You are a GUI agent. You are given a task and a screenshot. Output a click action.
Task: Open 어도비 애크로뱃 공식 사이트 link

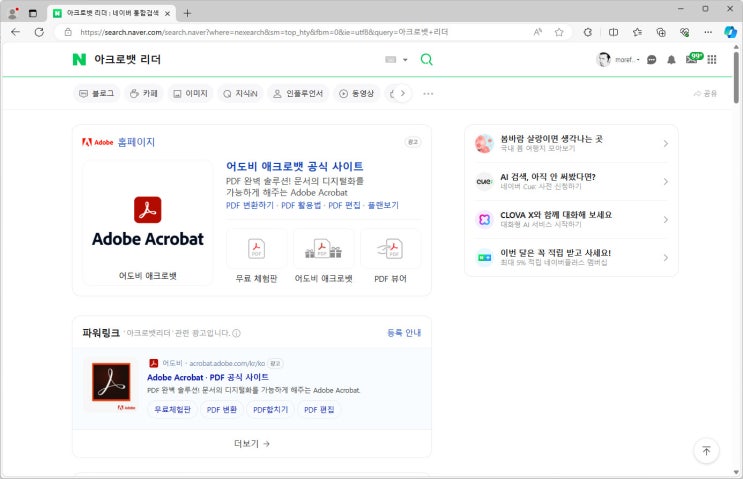[294, 166]
